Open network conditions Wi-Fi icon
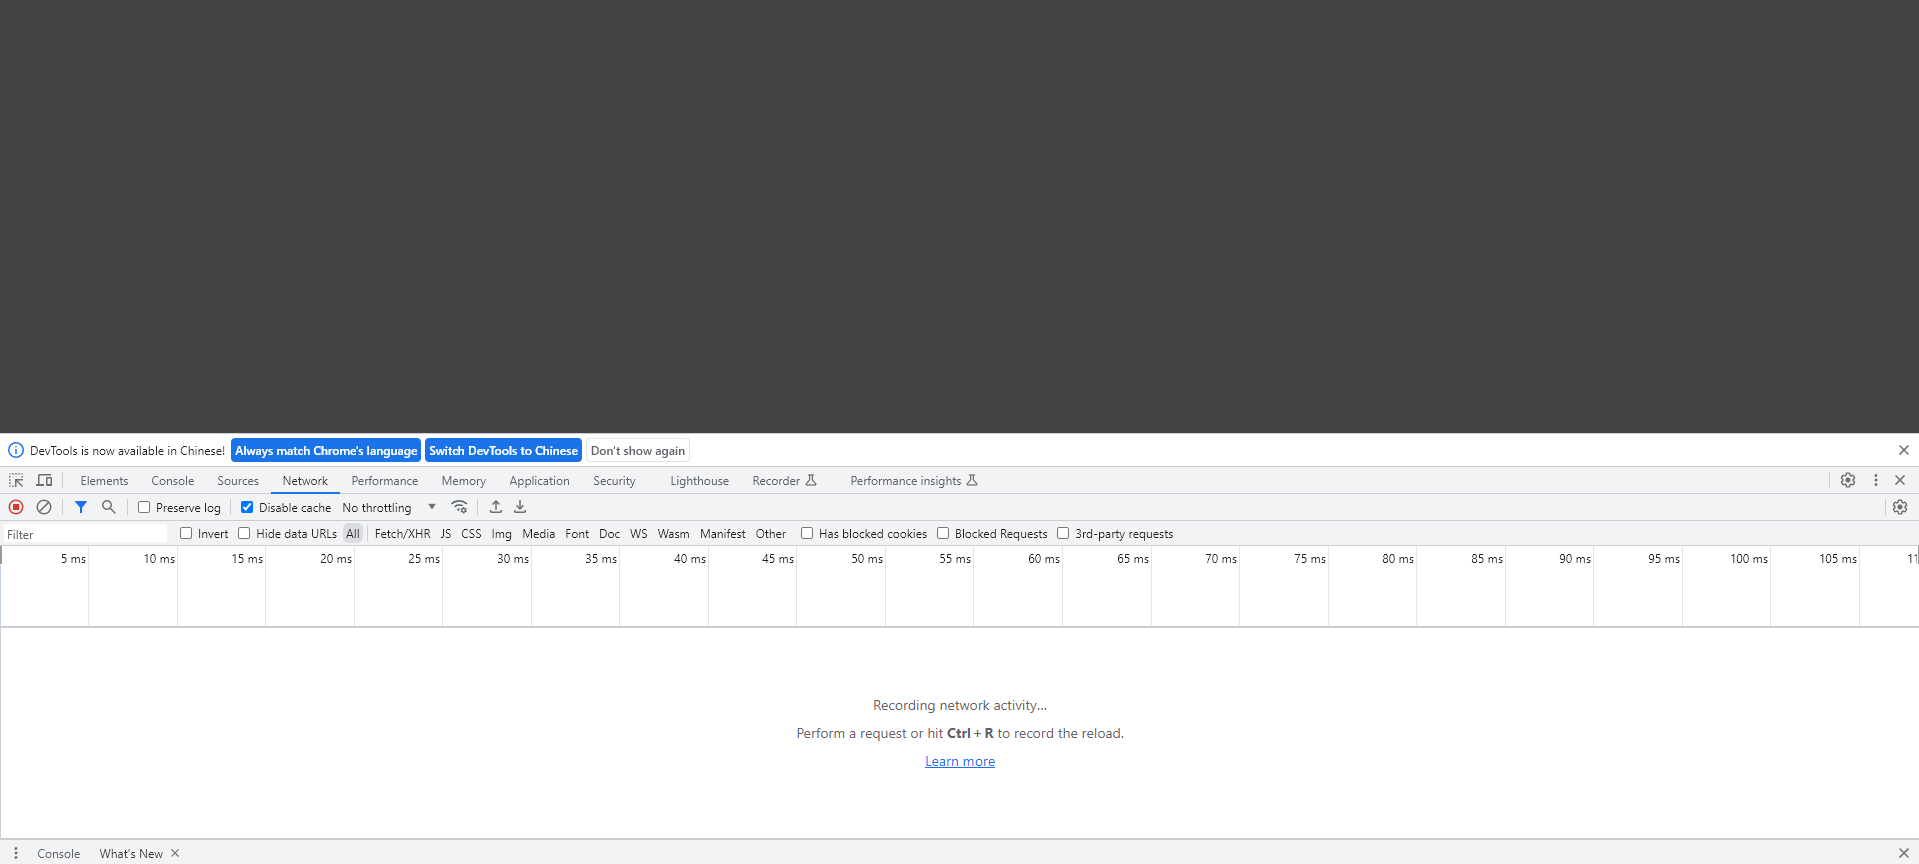Image resolution: width=1919 pixels, height=864 pixels. click(x=459, y=508)
